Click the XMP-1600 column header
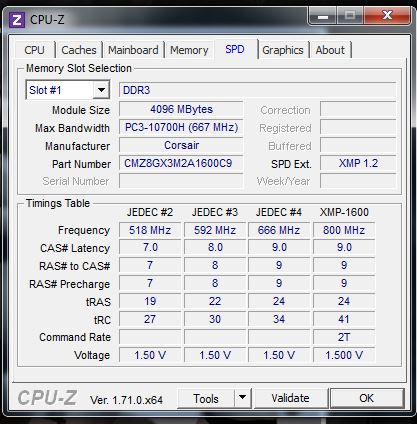Image resolution: width=417 pixels, height=424 pixels. coord(344,212)
